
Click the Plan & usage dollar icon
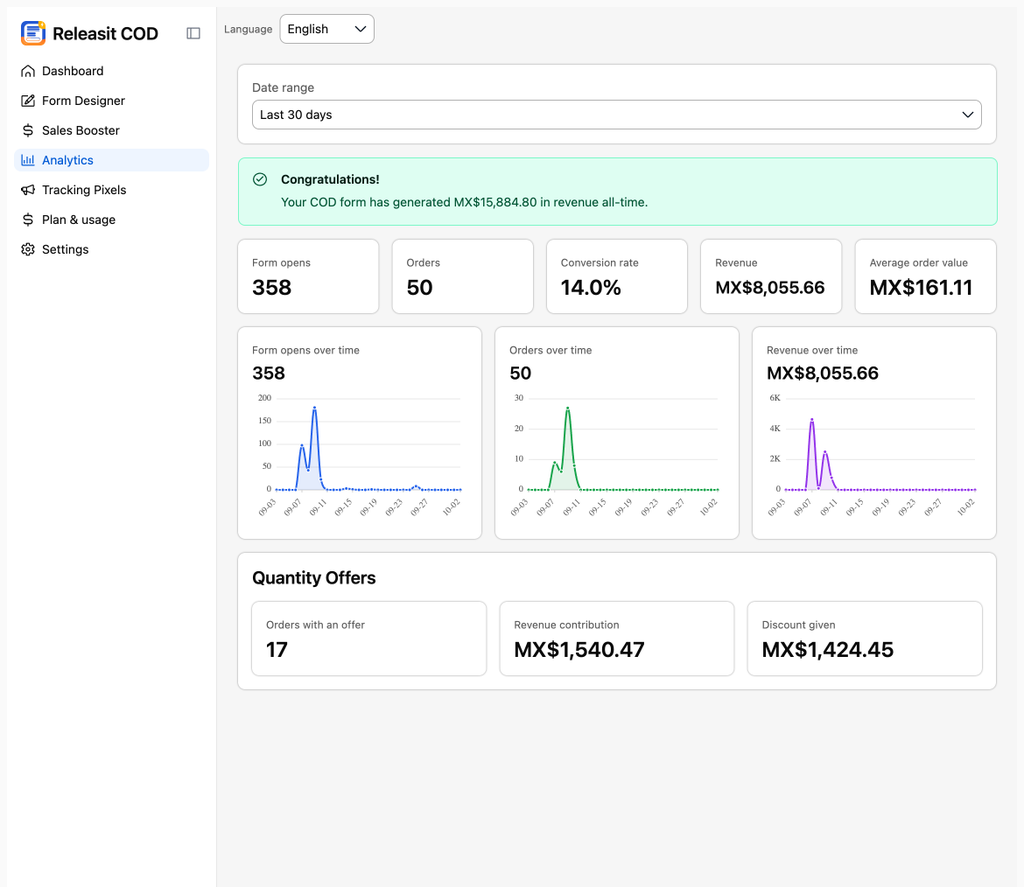27,219
